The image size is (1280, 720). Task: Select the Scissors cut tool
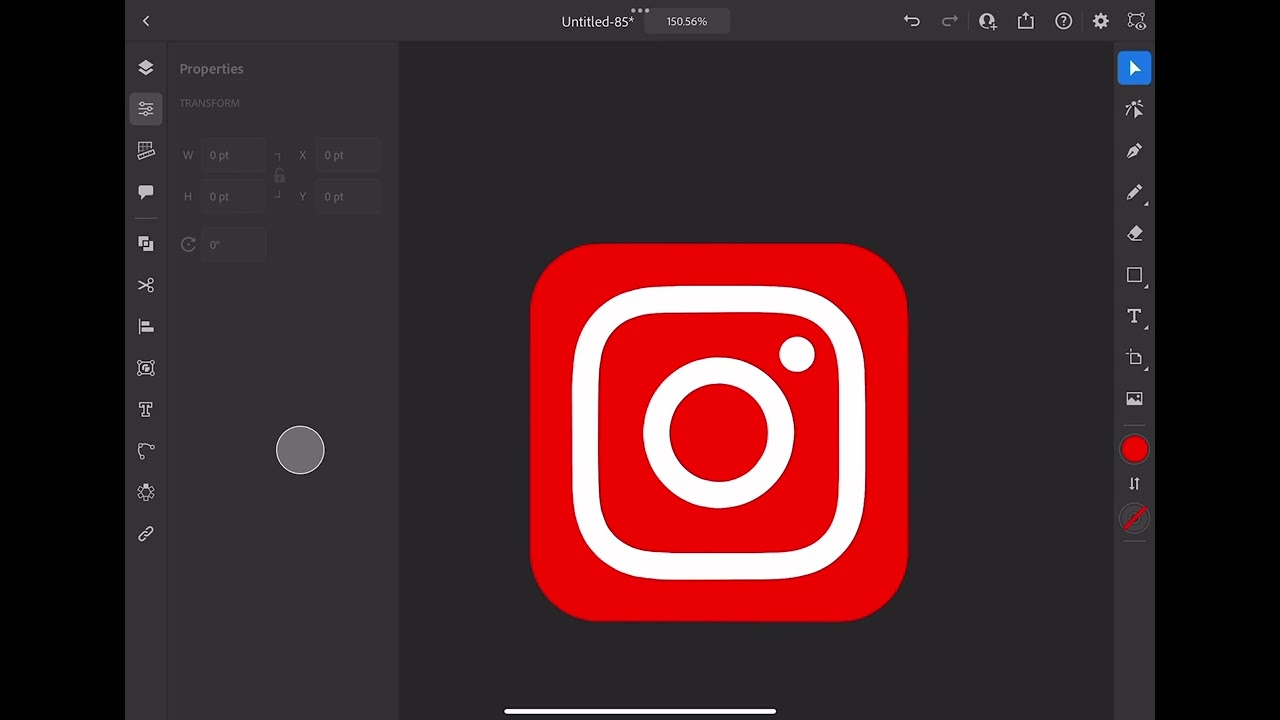(x=146, y=285)
